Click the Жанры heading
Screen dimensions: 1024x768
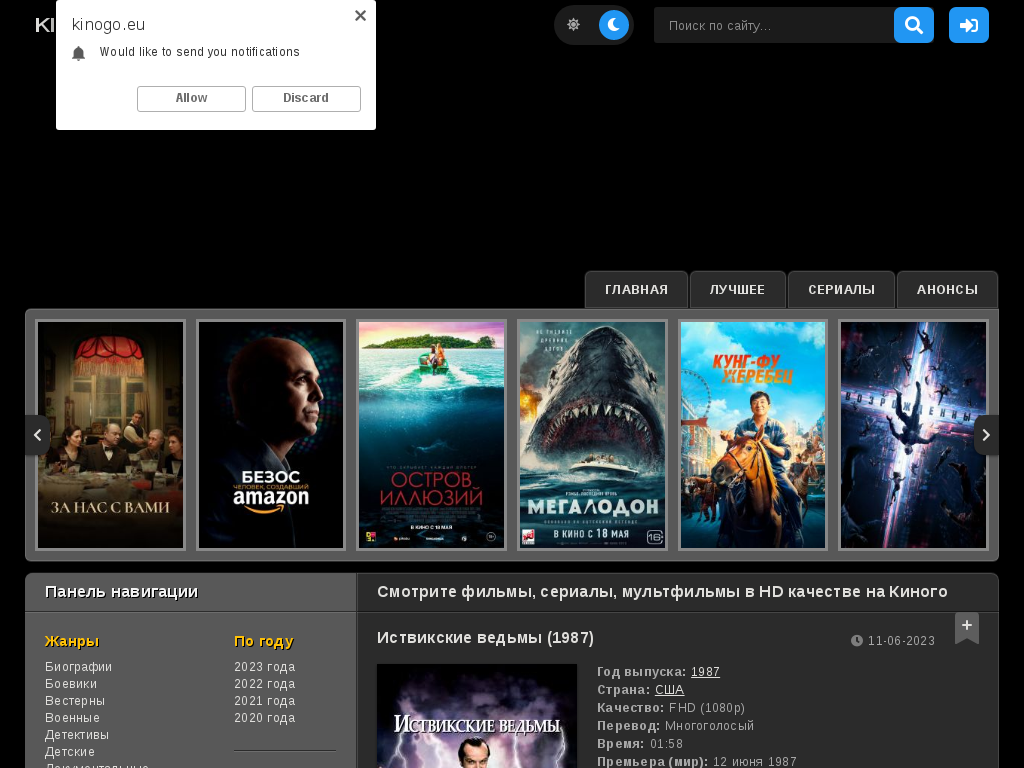coord(72,641)
